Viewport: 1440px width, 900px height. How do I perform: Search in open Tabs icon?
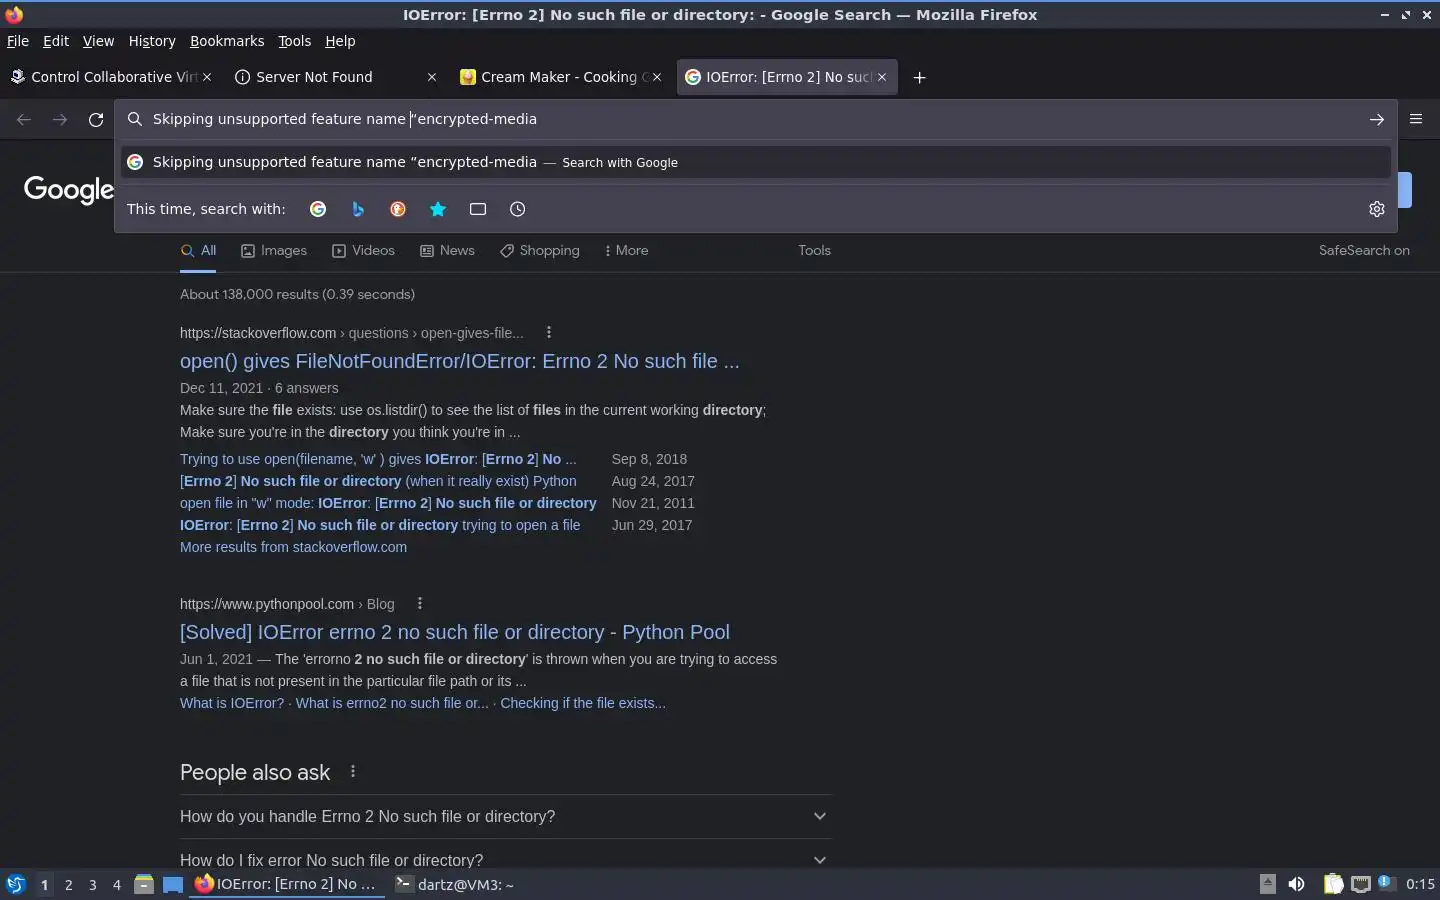[x=478, y=209]
